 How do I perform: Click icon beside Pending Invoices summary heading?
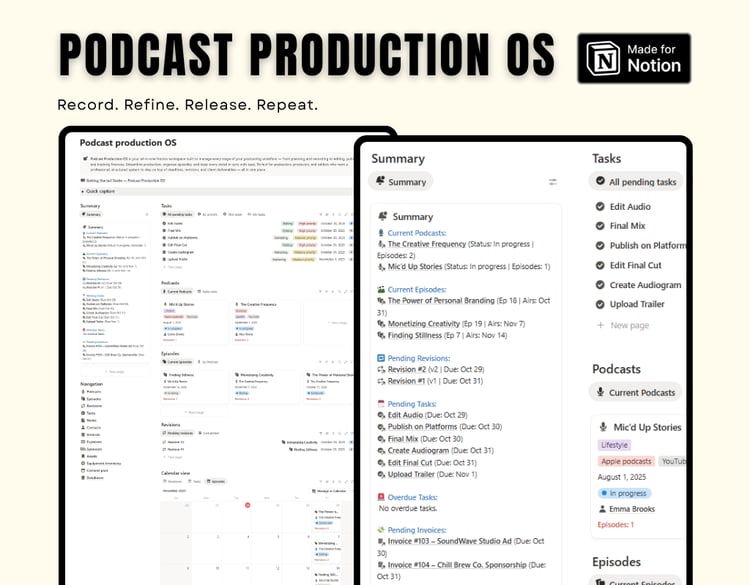381,530
